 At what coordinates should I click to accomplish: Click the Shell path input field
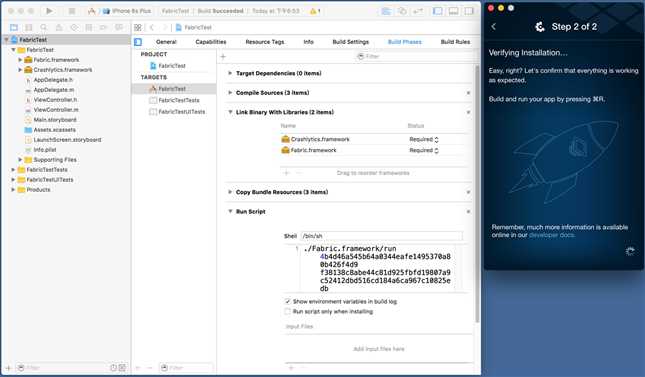(382, 236)
